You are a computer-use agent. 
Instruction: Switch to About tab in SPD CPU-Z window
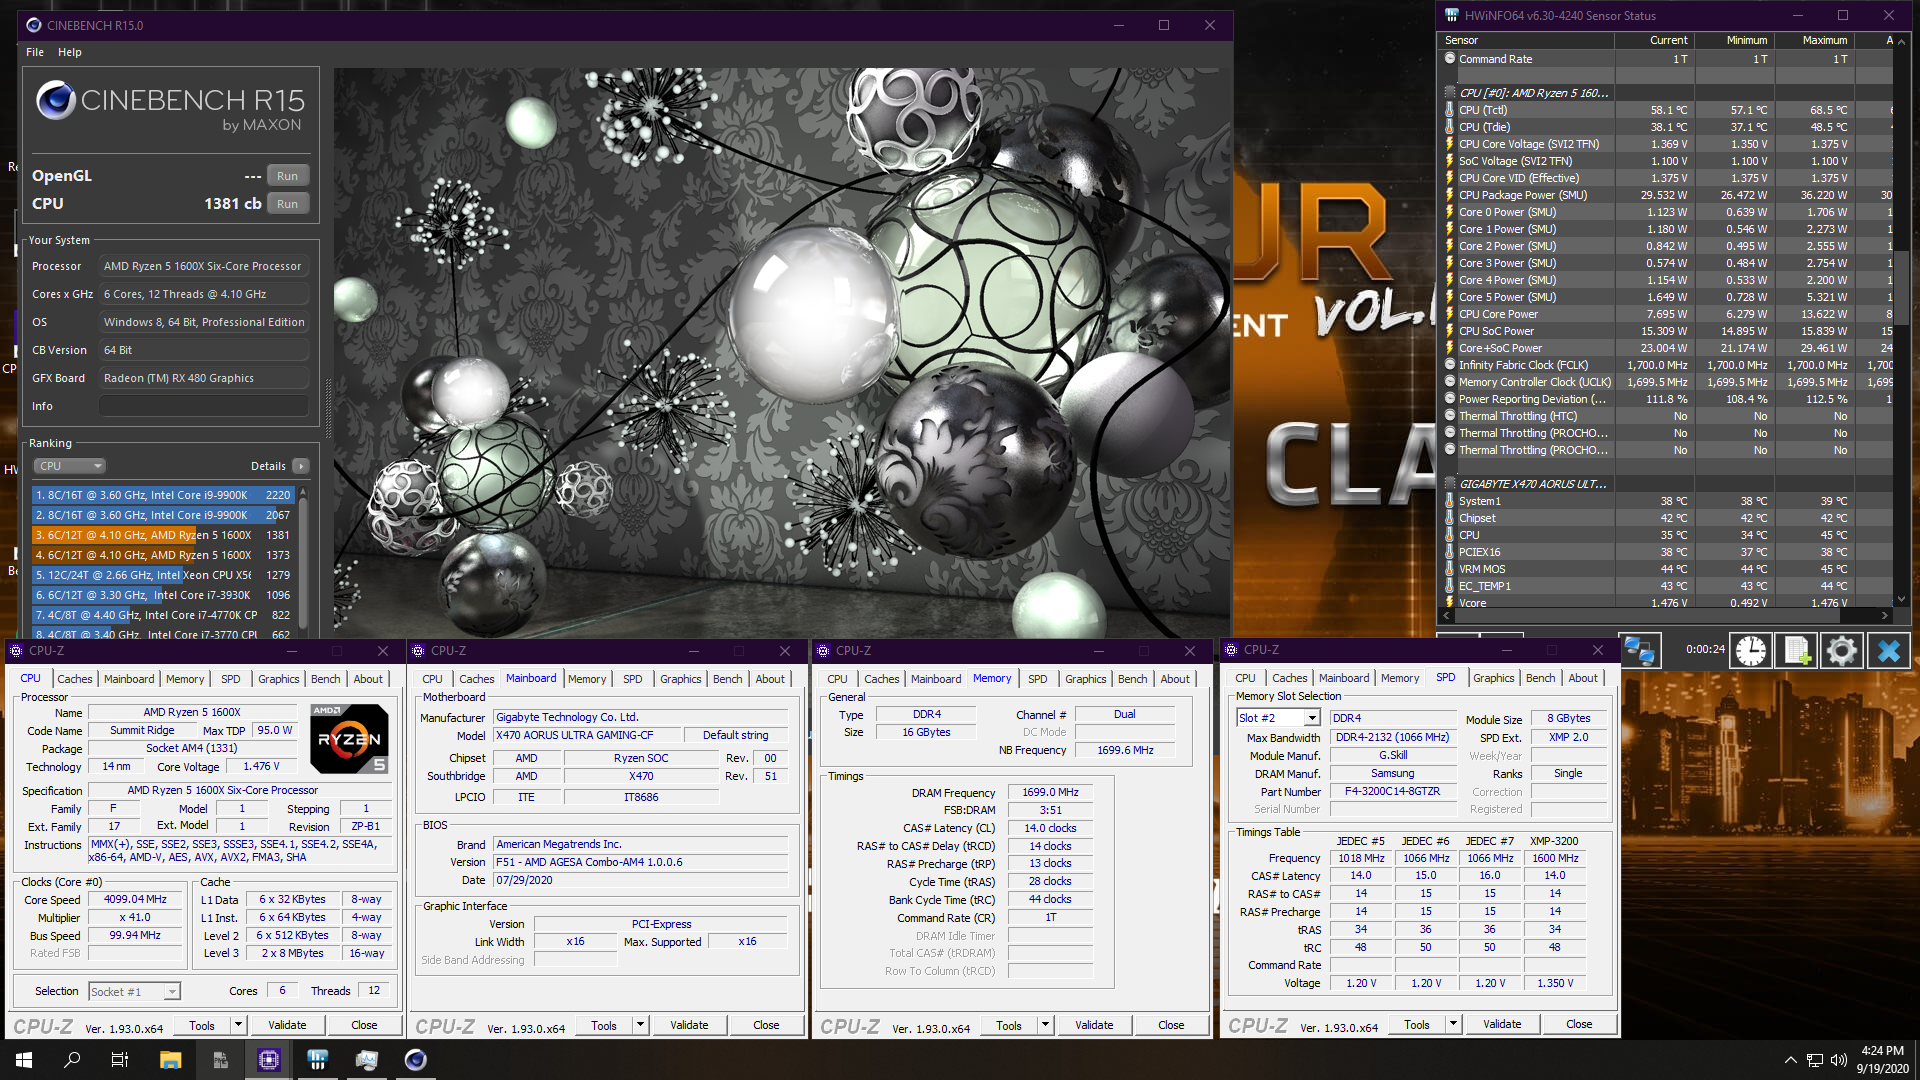tap(1583, 678)
